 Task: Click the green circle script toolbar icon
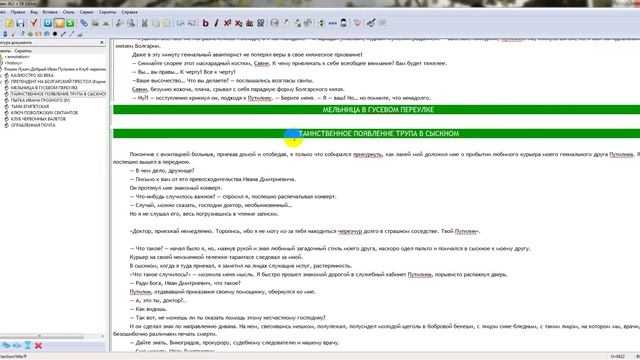tap(30, 34)
